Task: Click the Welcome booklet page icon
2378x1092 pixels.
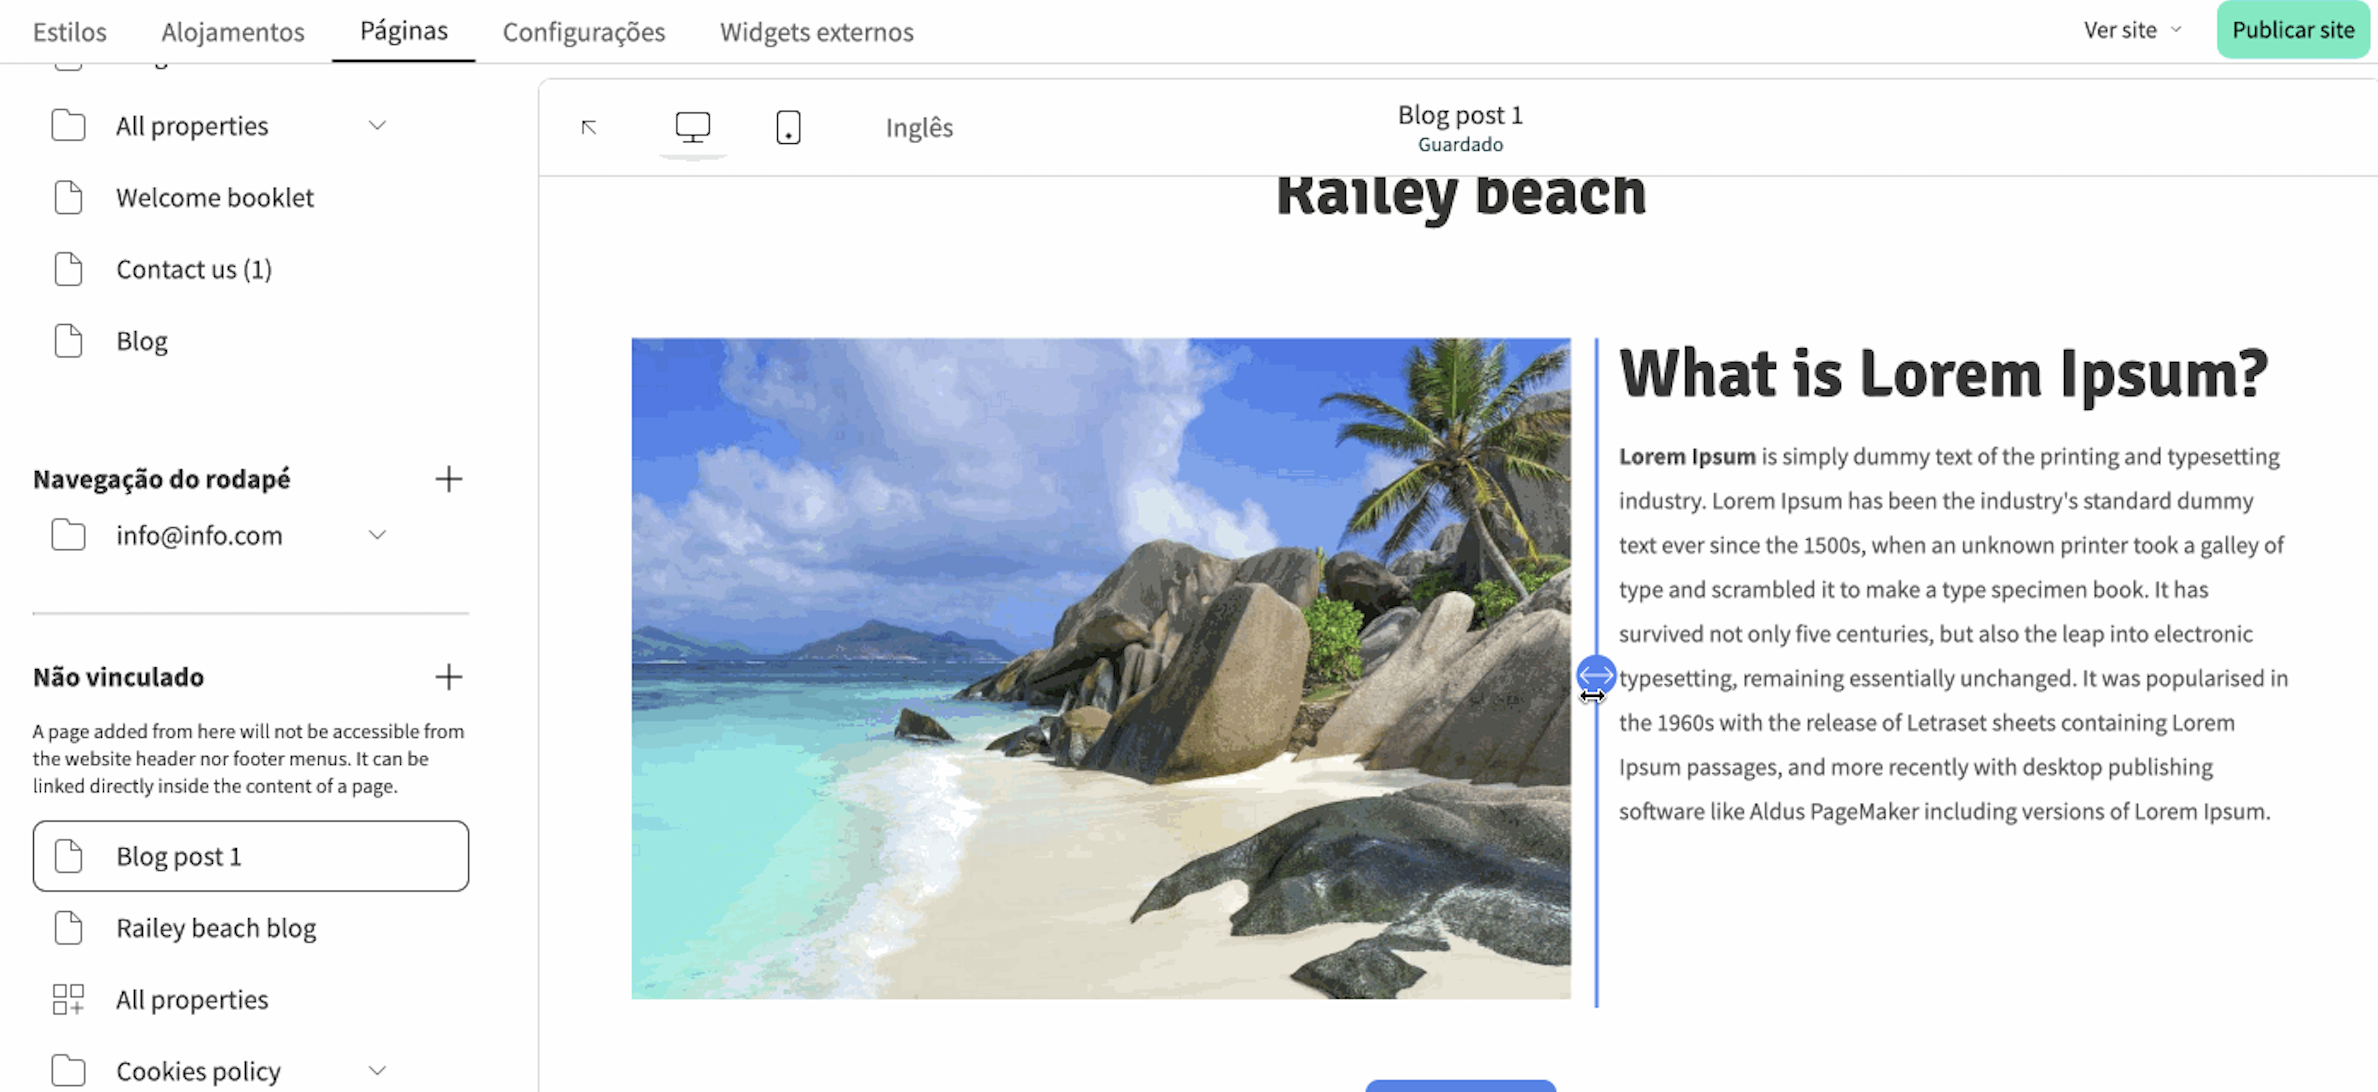Action: 68,198
